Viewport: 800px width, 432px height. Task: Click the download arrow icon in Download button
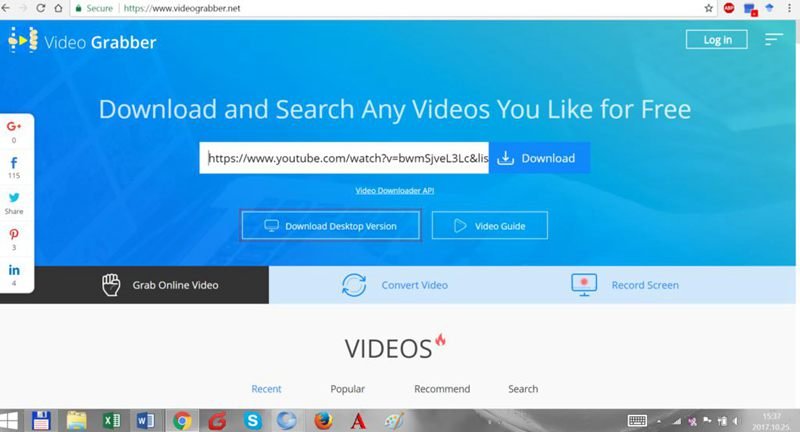(505, 158)
